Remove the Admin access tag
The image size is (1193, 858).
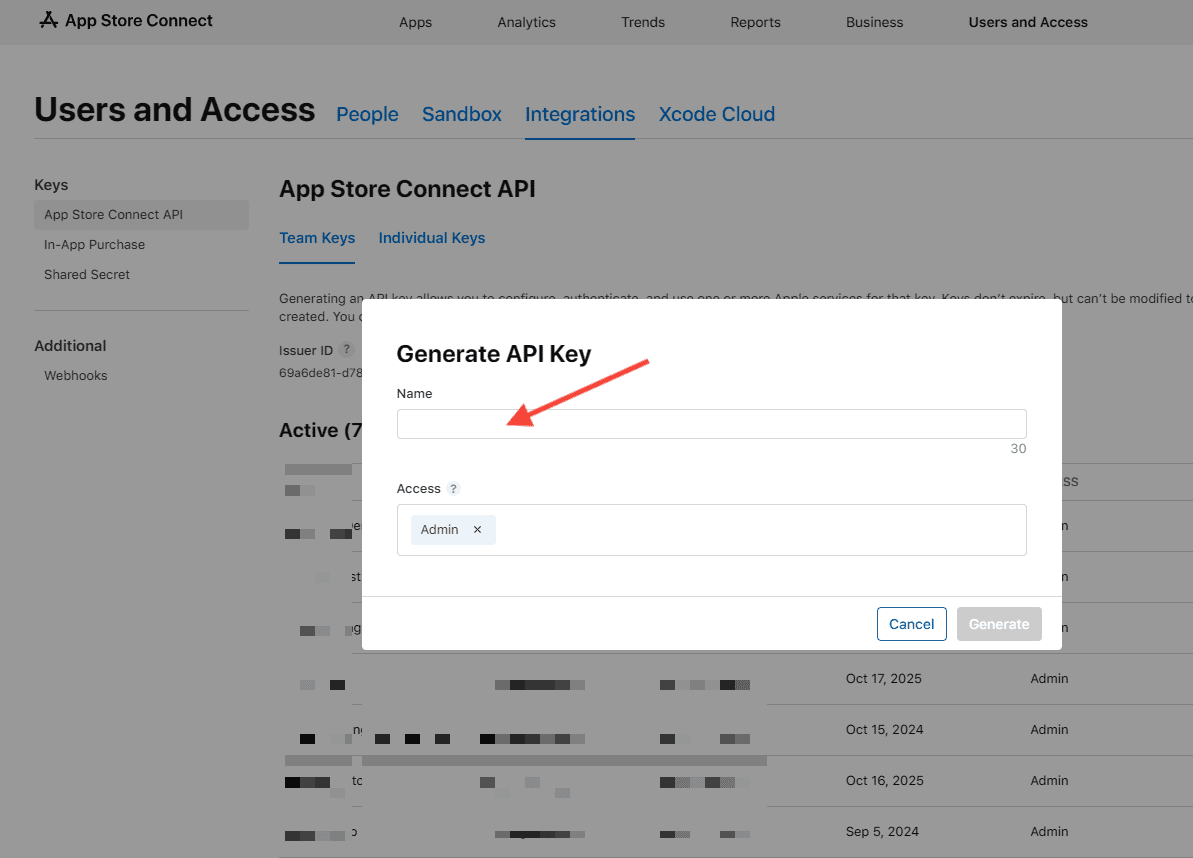tap(477, 529)
